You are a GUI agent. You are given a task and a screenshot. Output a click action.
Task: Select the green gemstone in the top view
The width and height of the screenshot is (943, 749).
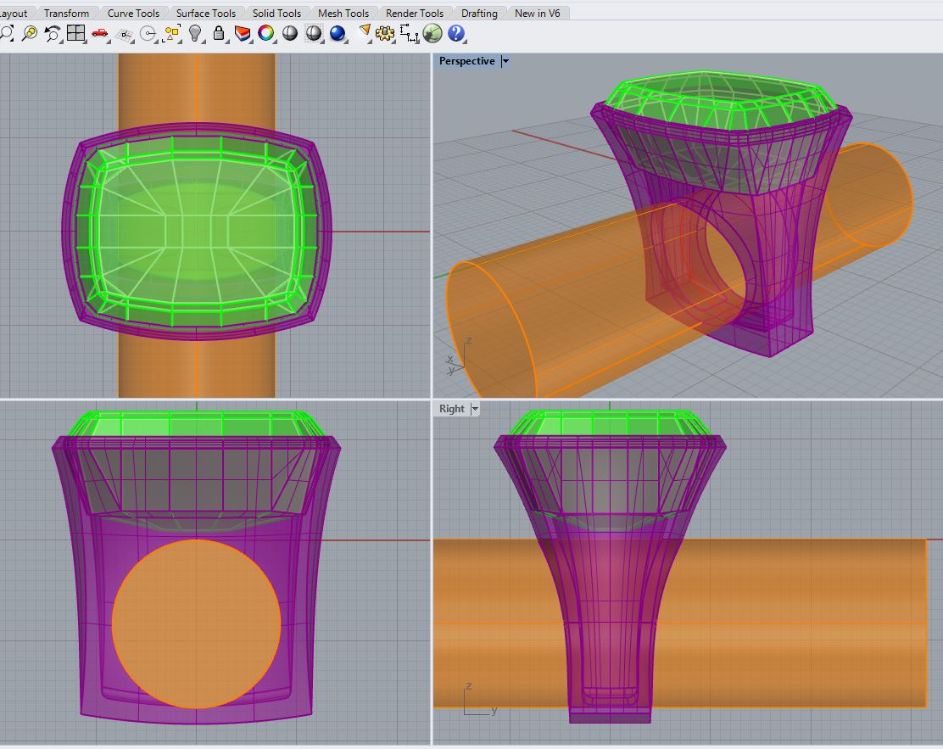pyautogui.click(x=196, y=230)
